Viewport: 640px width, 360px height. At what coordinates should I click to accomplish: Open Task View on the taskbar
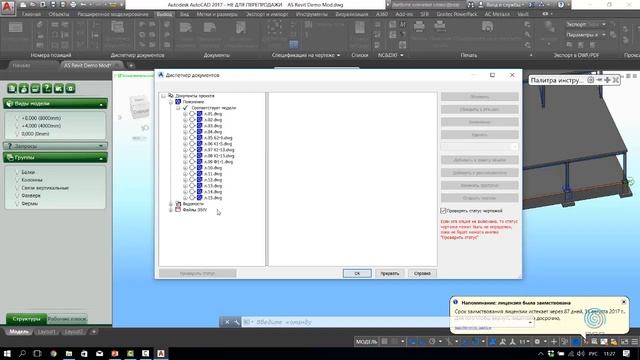pyautogui.click(x=37, y=353)
